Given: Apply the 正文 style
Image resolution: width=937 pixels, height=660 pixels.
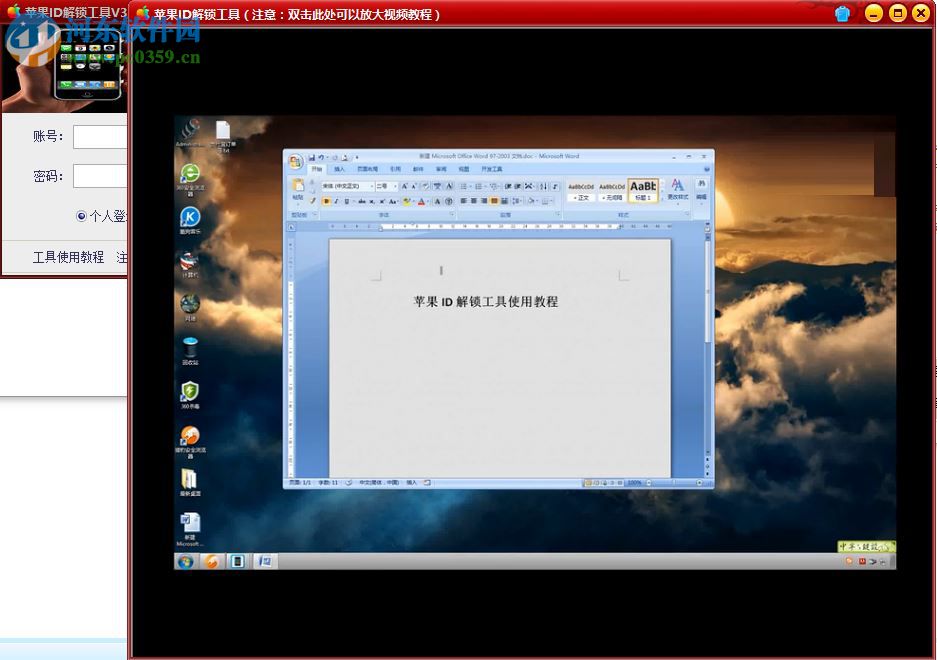Looking at the screenshot, I should click(581, 191).
